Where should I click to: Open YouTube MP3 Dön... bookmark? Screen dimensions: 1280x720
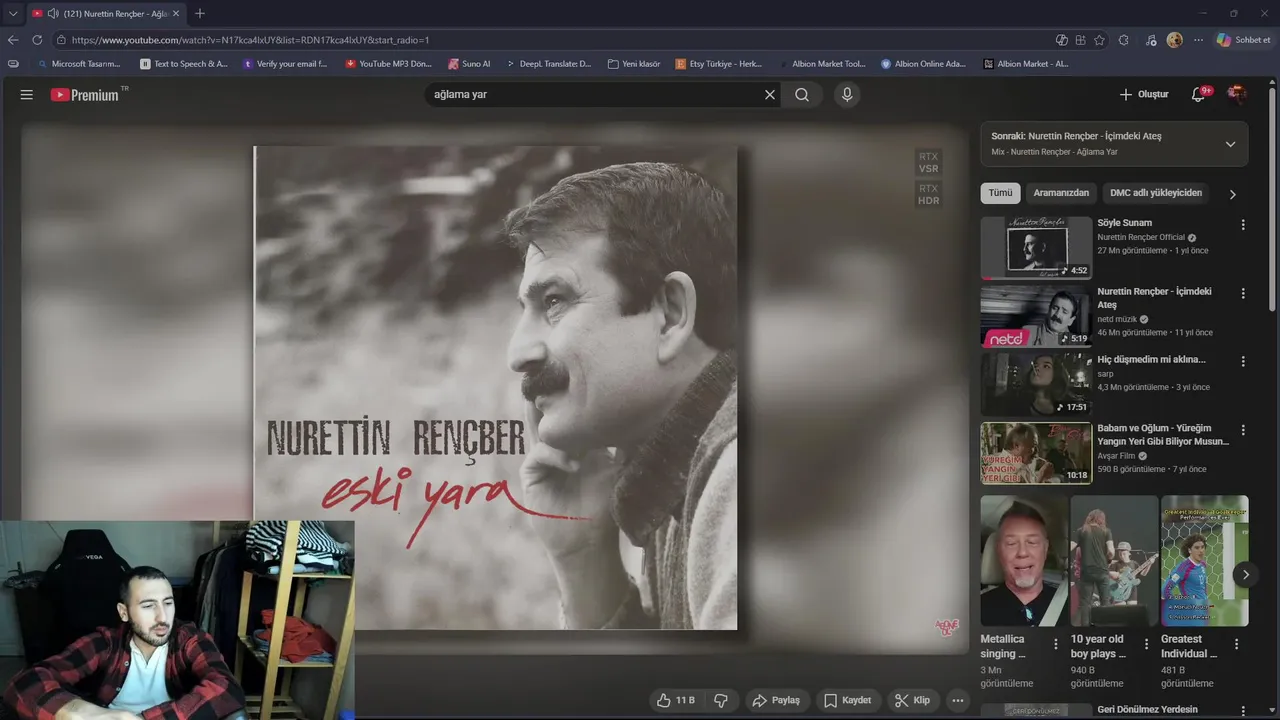(388, 64)
